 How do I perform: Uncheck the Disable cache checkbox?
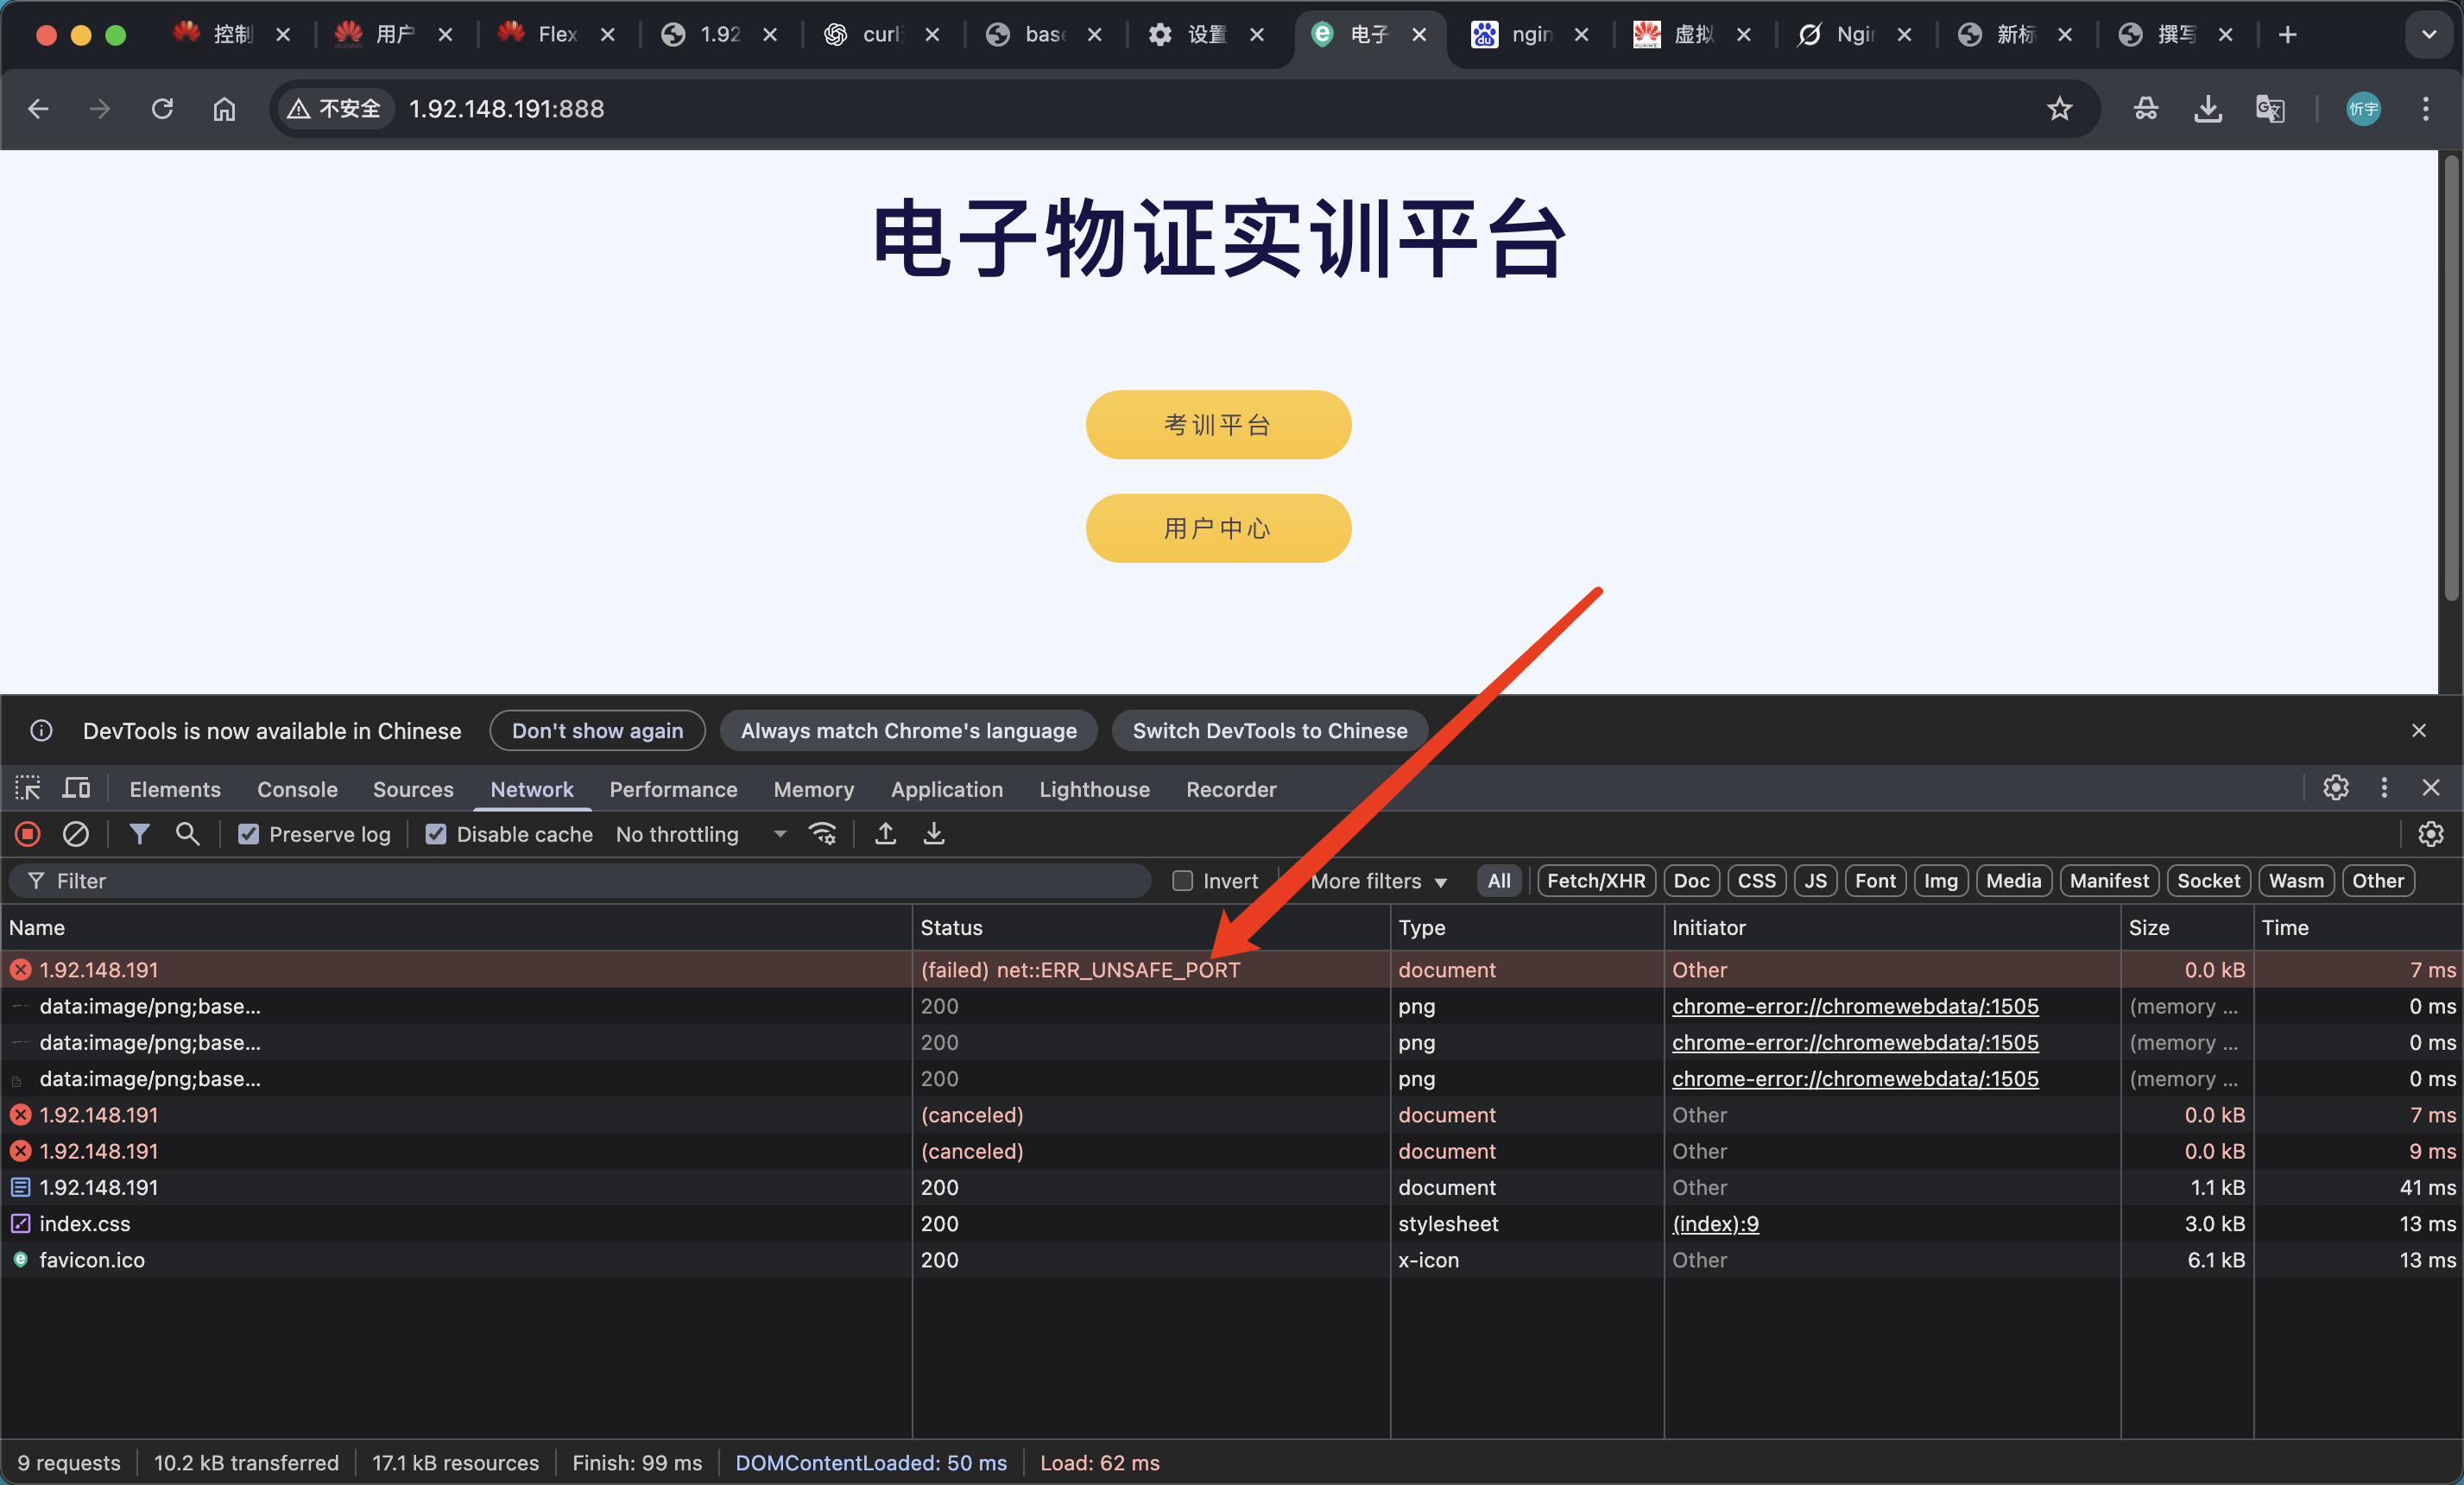pyautogui.click(x=436, y=834)
